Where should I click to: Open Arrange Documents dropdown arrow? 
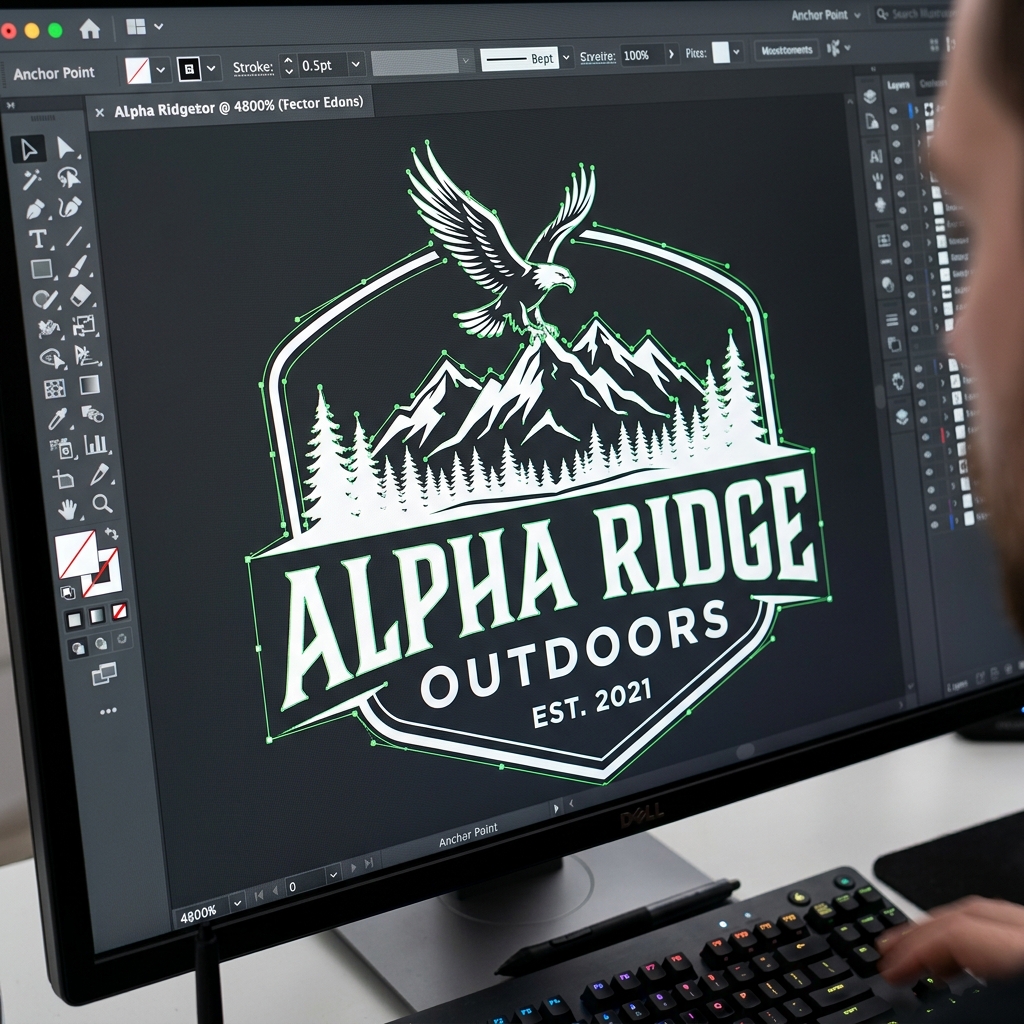159,27
